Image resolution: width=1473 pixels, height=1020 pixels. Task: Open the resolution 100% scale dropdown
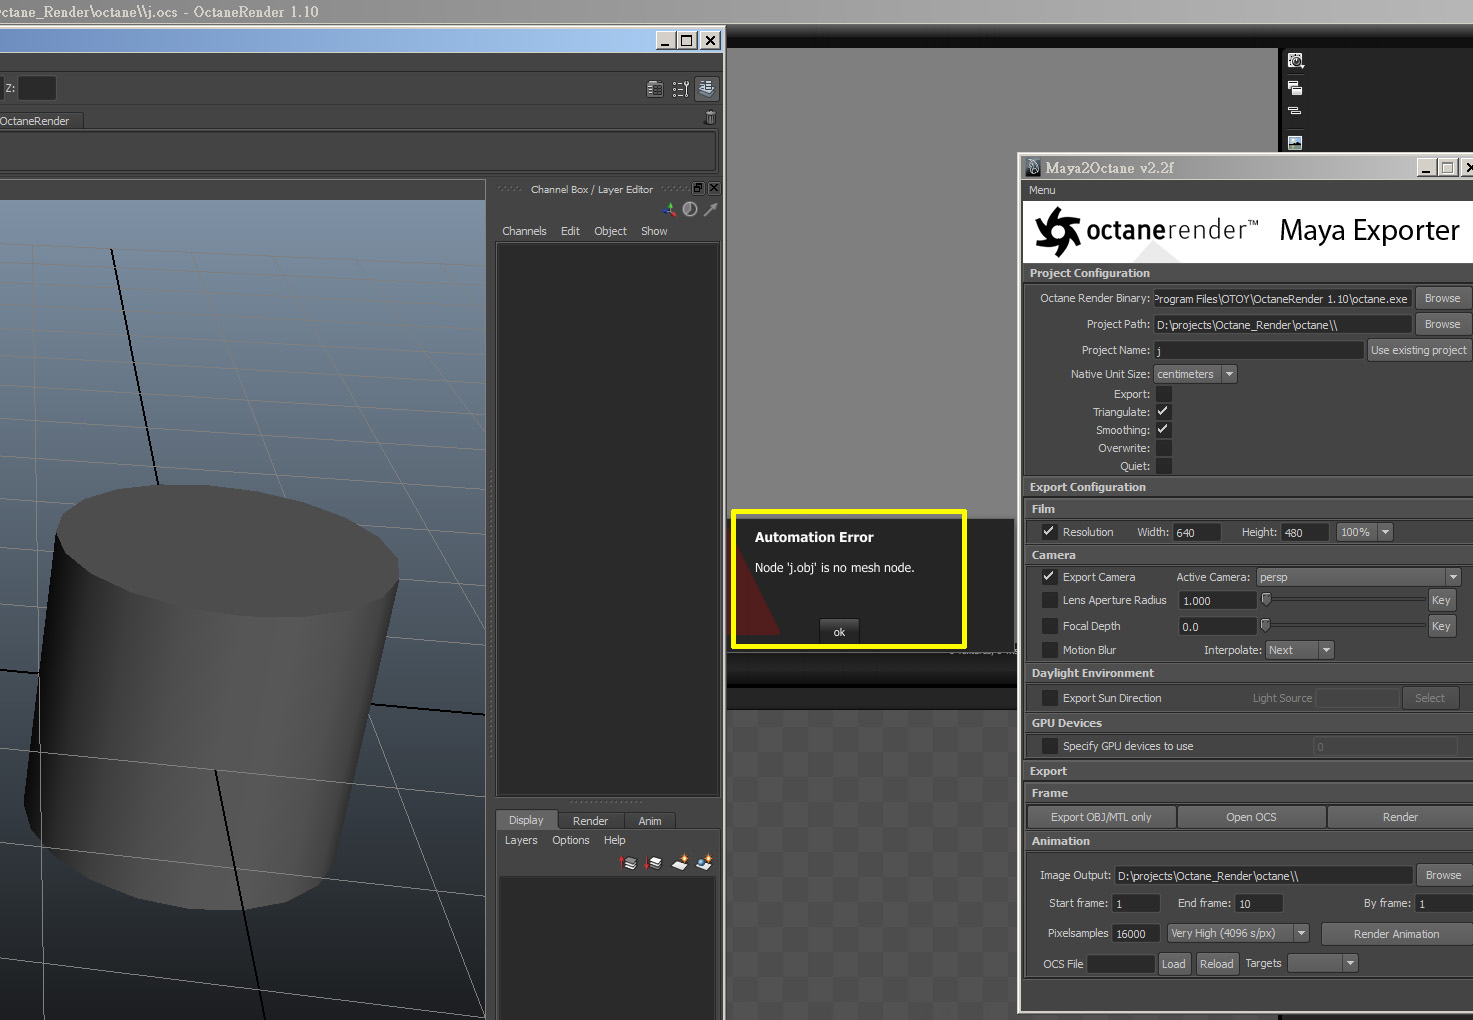click(1365, 532)
